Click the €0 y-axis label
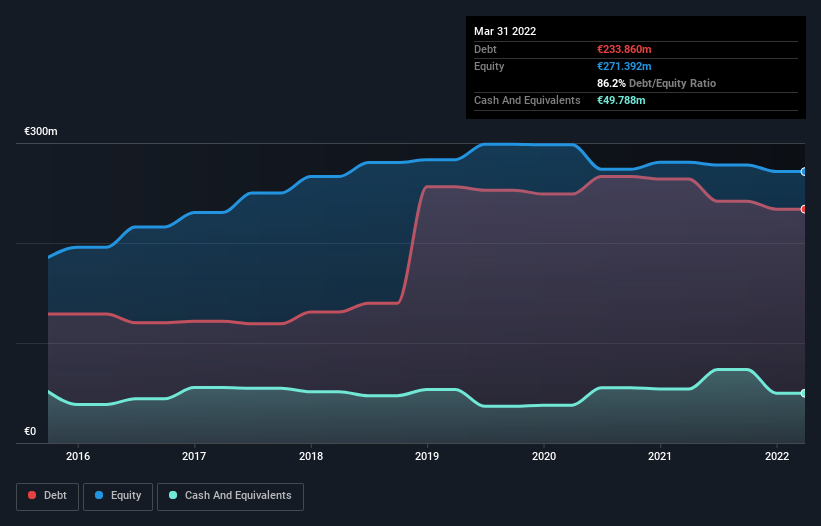 tap(30, 431)
